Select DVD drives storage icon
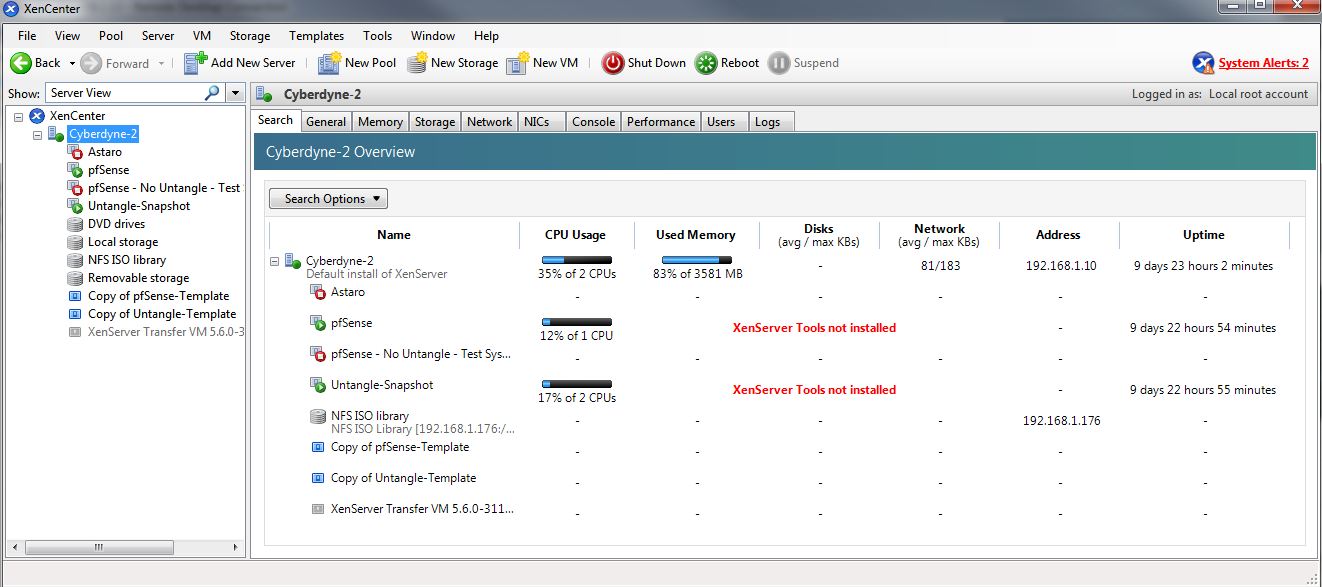Viewport: 1322px width, 587px height. point(76,224)
